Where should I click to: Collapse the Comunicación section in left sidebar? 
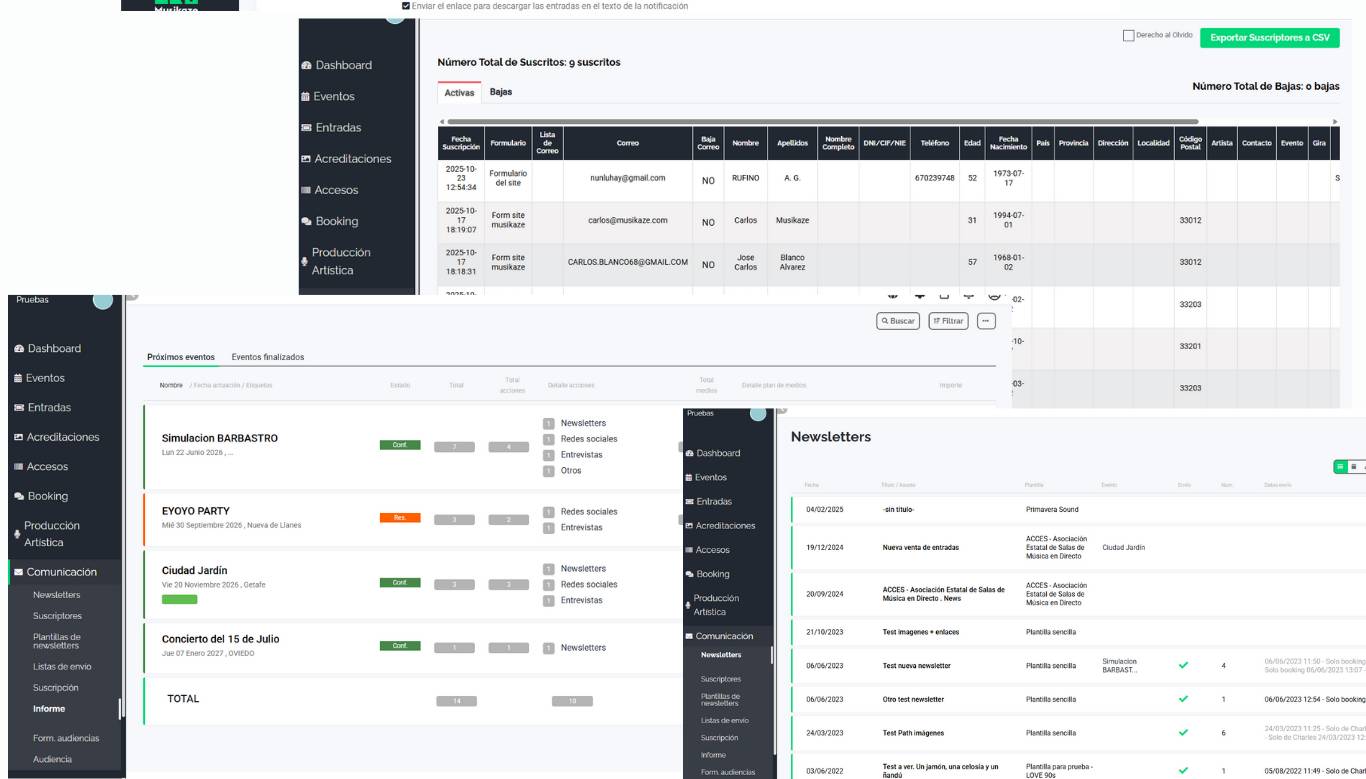(x=61, y=573)
